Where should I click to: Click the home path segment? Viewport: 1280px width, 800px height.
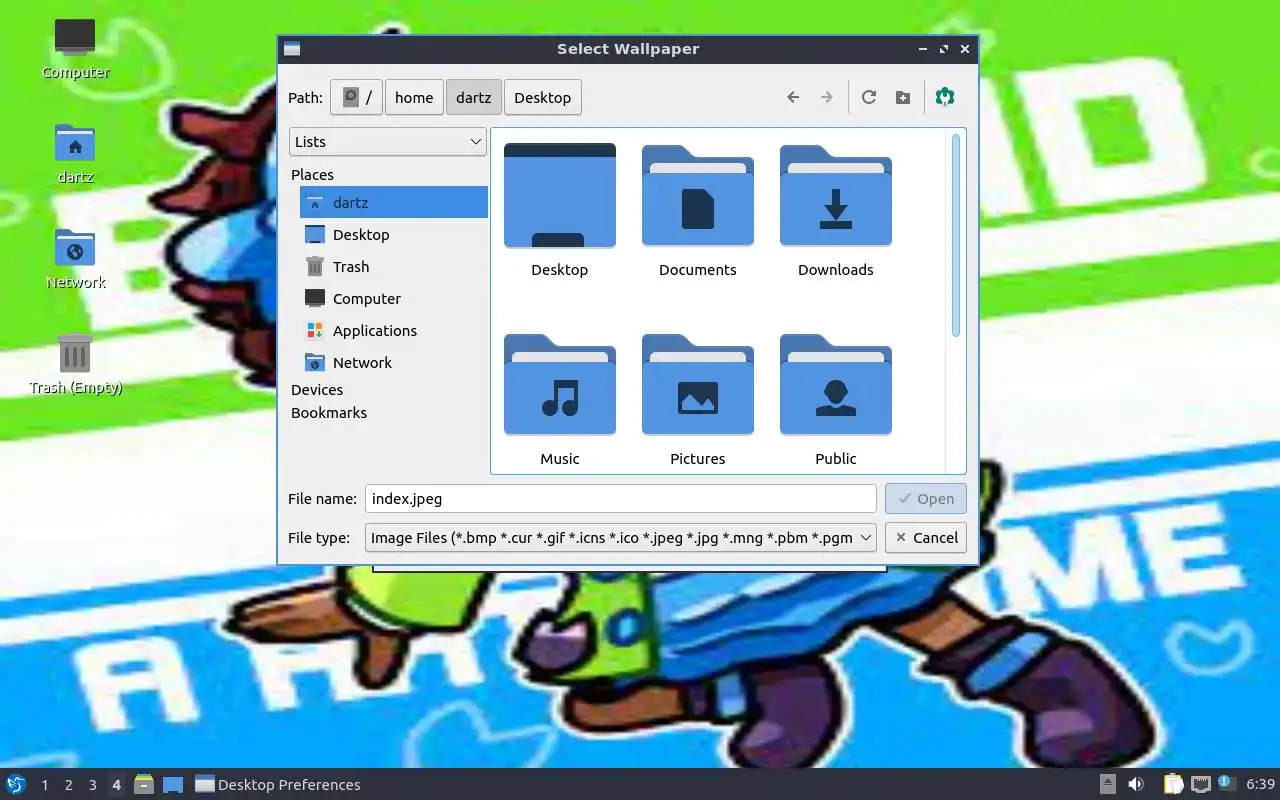(414, 97)
